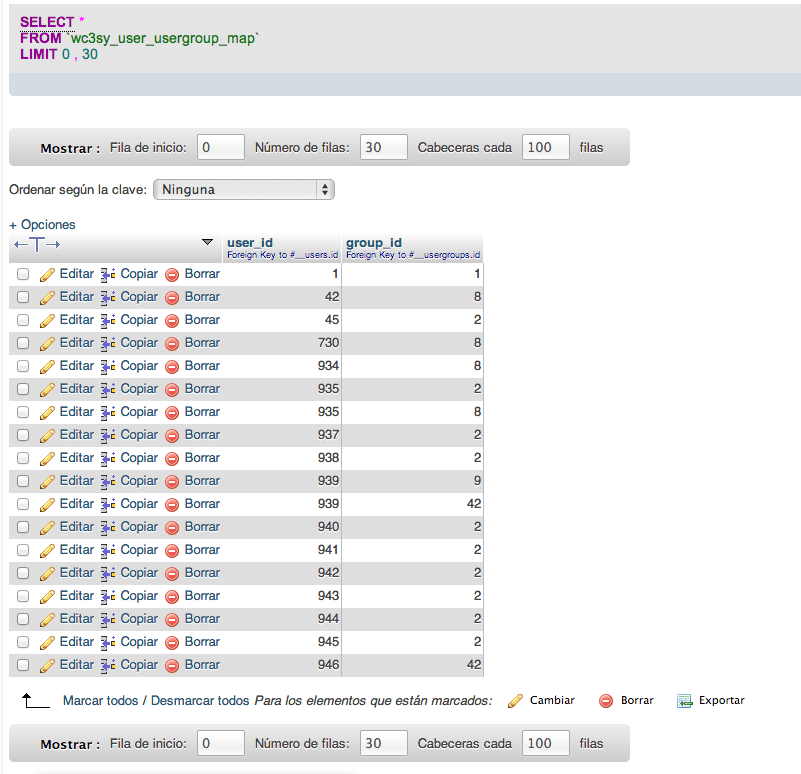The image size is (801, 774).
Task: Click the top Cabeceras cada field
Action: pyautogui.click(x=546, y=147)
